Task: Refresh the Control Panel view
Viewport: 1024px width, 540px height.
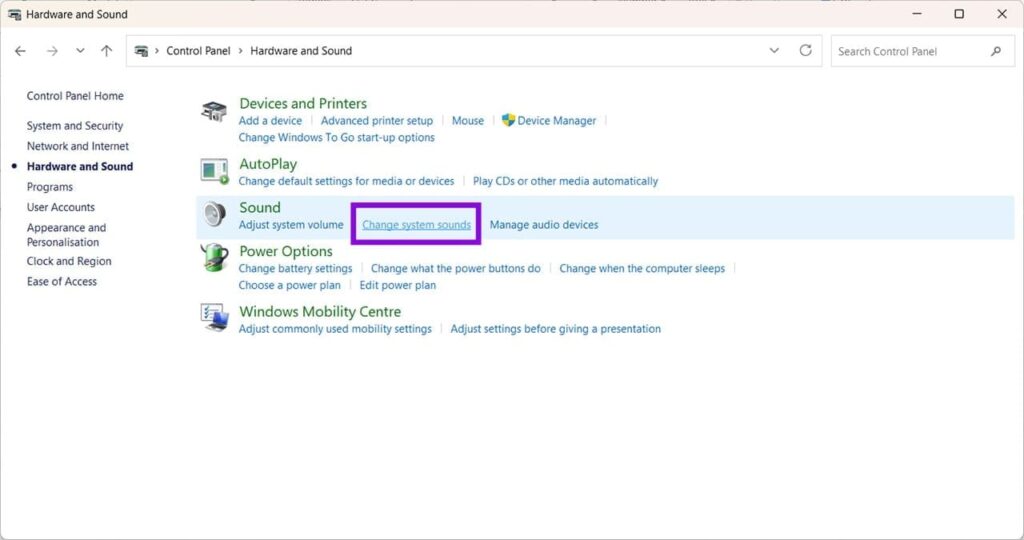Action: (805, 50)
